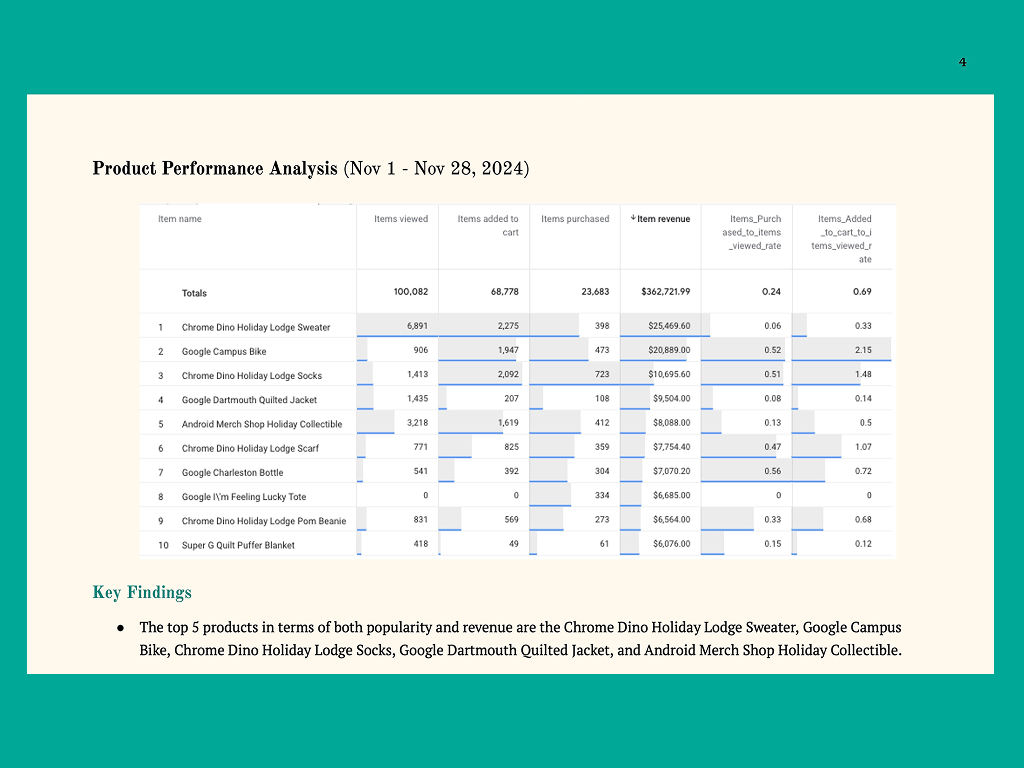Click total items added to cart 68,778

(x=505, y=292)
